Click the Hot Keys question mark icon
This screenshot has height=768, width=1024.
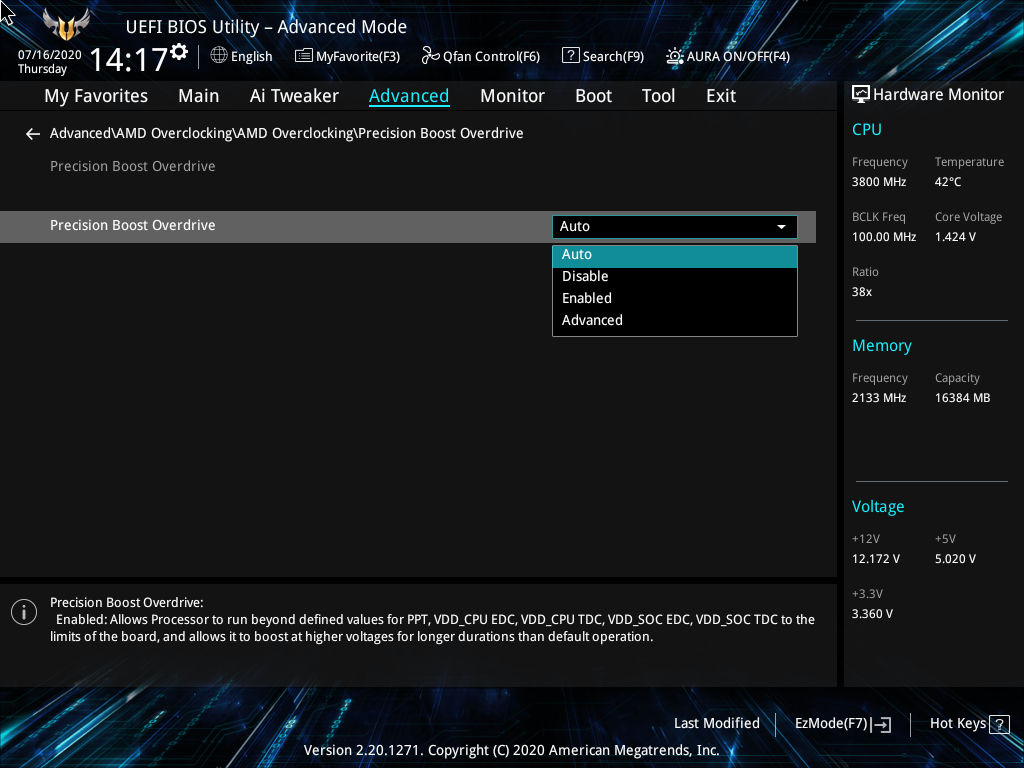[x=999, y=724]
